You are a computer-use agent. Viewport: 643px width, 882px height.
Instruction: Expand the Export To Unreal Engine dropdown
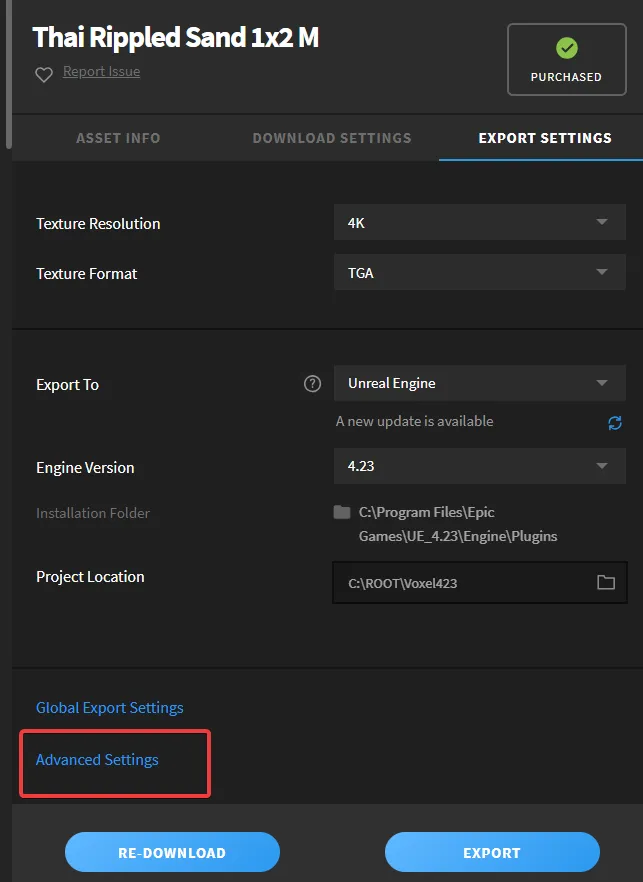(x=479, y=383)
